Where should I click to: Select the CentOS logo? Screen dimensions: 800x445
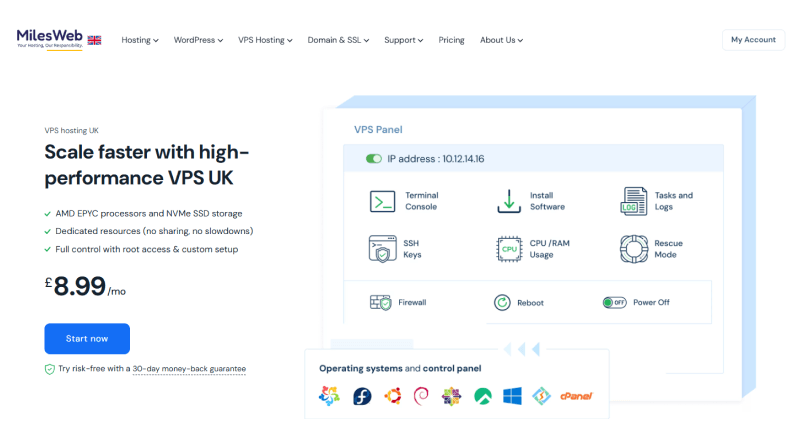[452, 396]
